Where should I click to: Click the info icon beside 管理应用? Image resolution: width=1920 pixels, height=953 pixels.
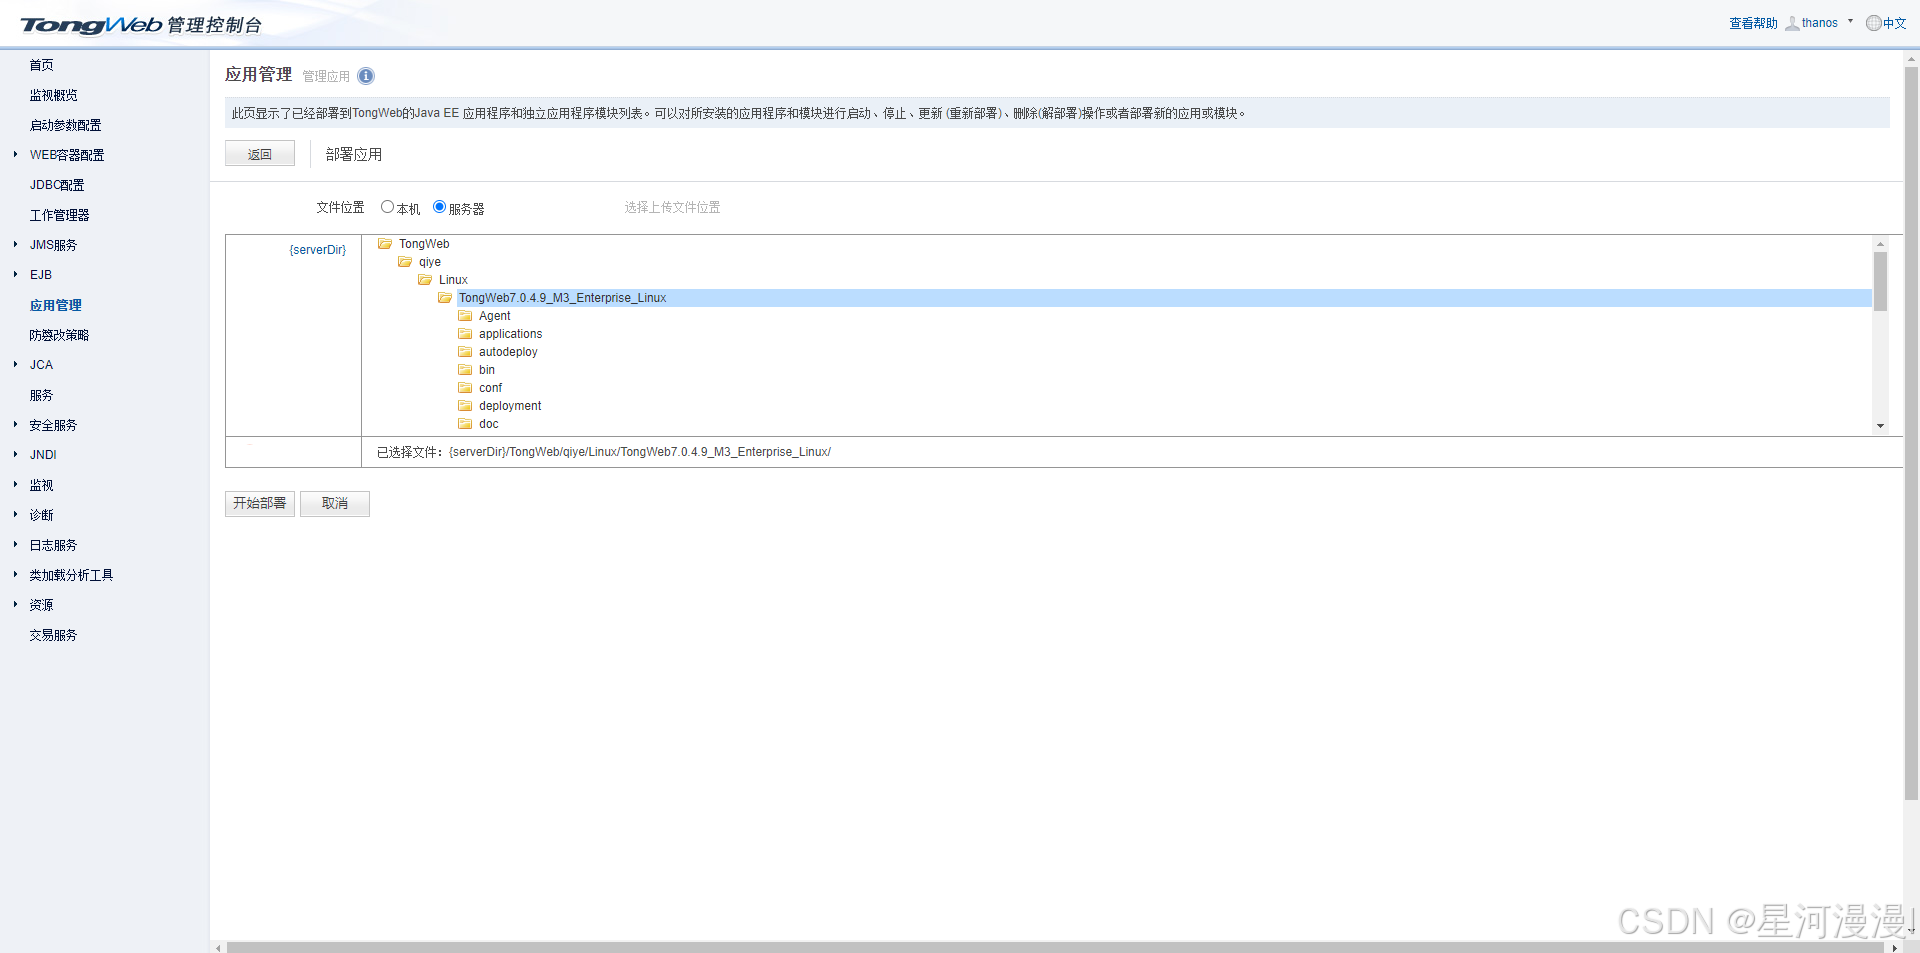(366, 76)
